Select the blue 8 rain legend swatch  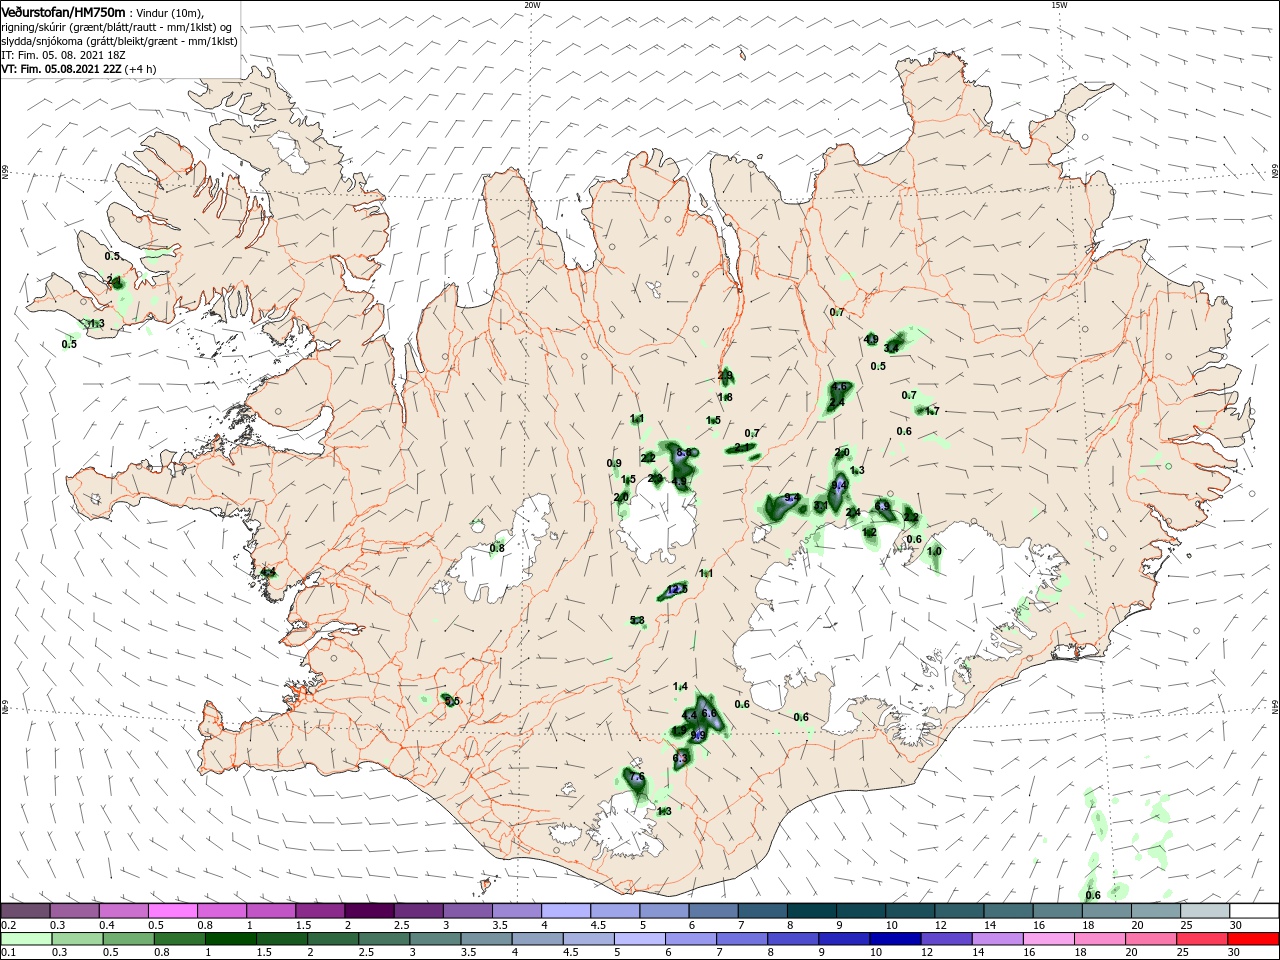(794, 939)
